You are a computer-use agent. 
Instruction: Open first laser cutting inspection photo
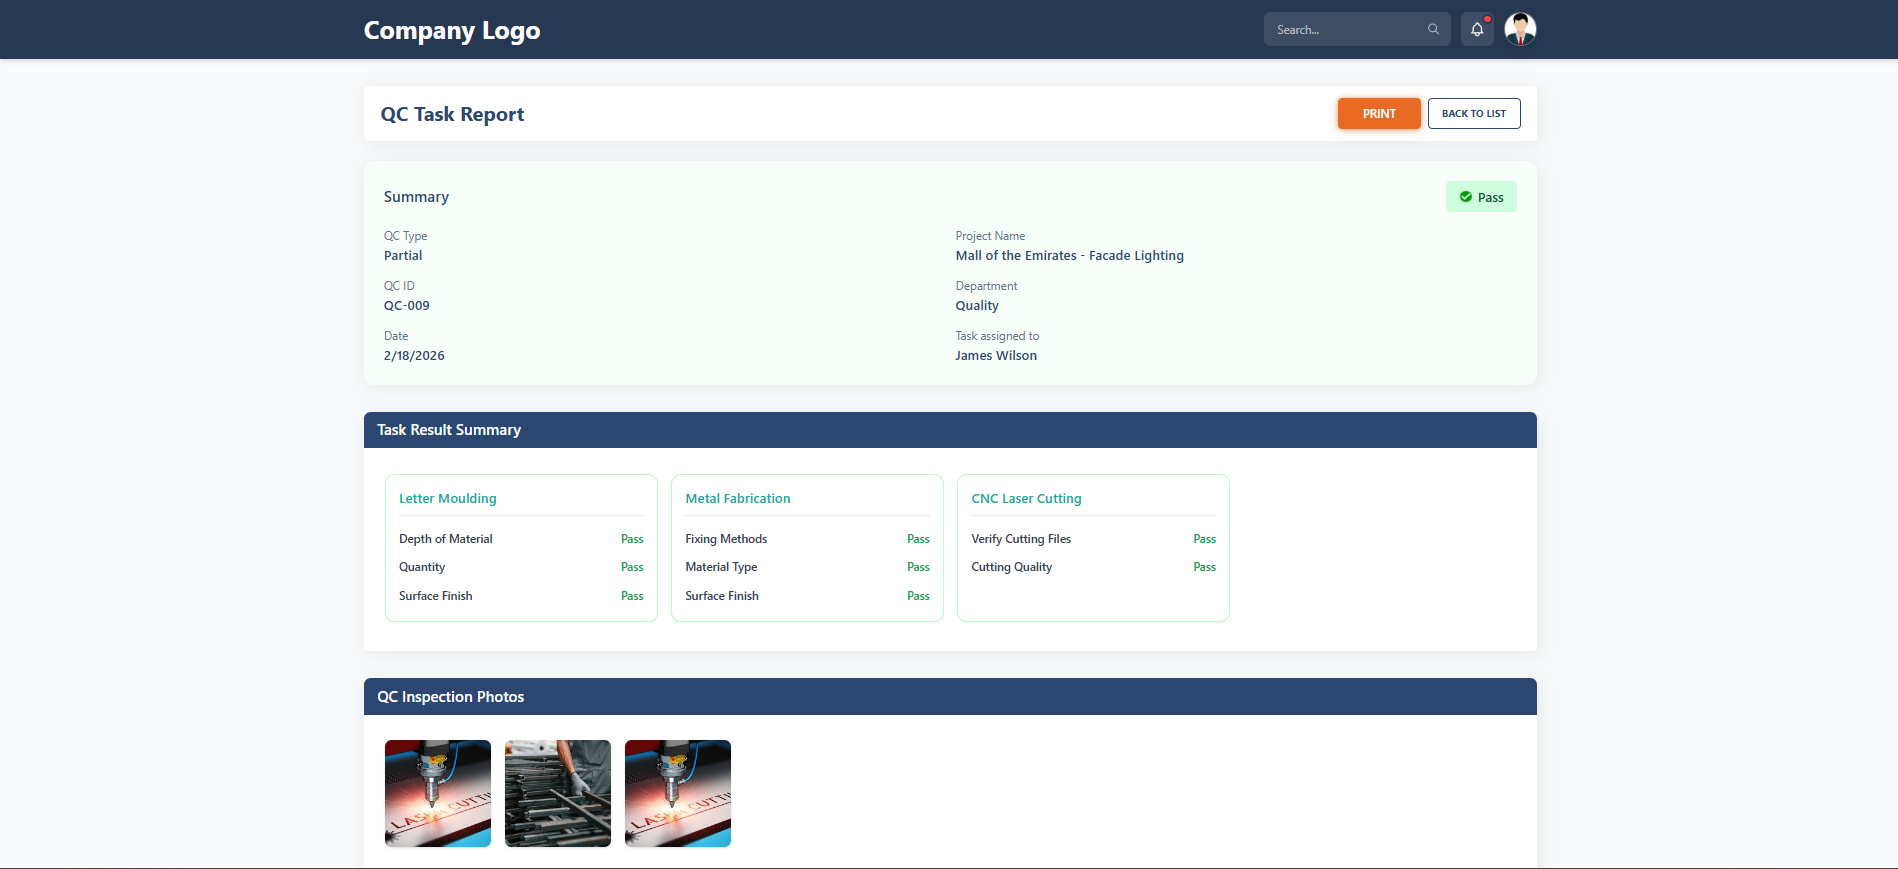tap(438, 793)
